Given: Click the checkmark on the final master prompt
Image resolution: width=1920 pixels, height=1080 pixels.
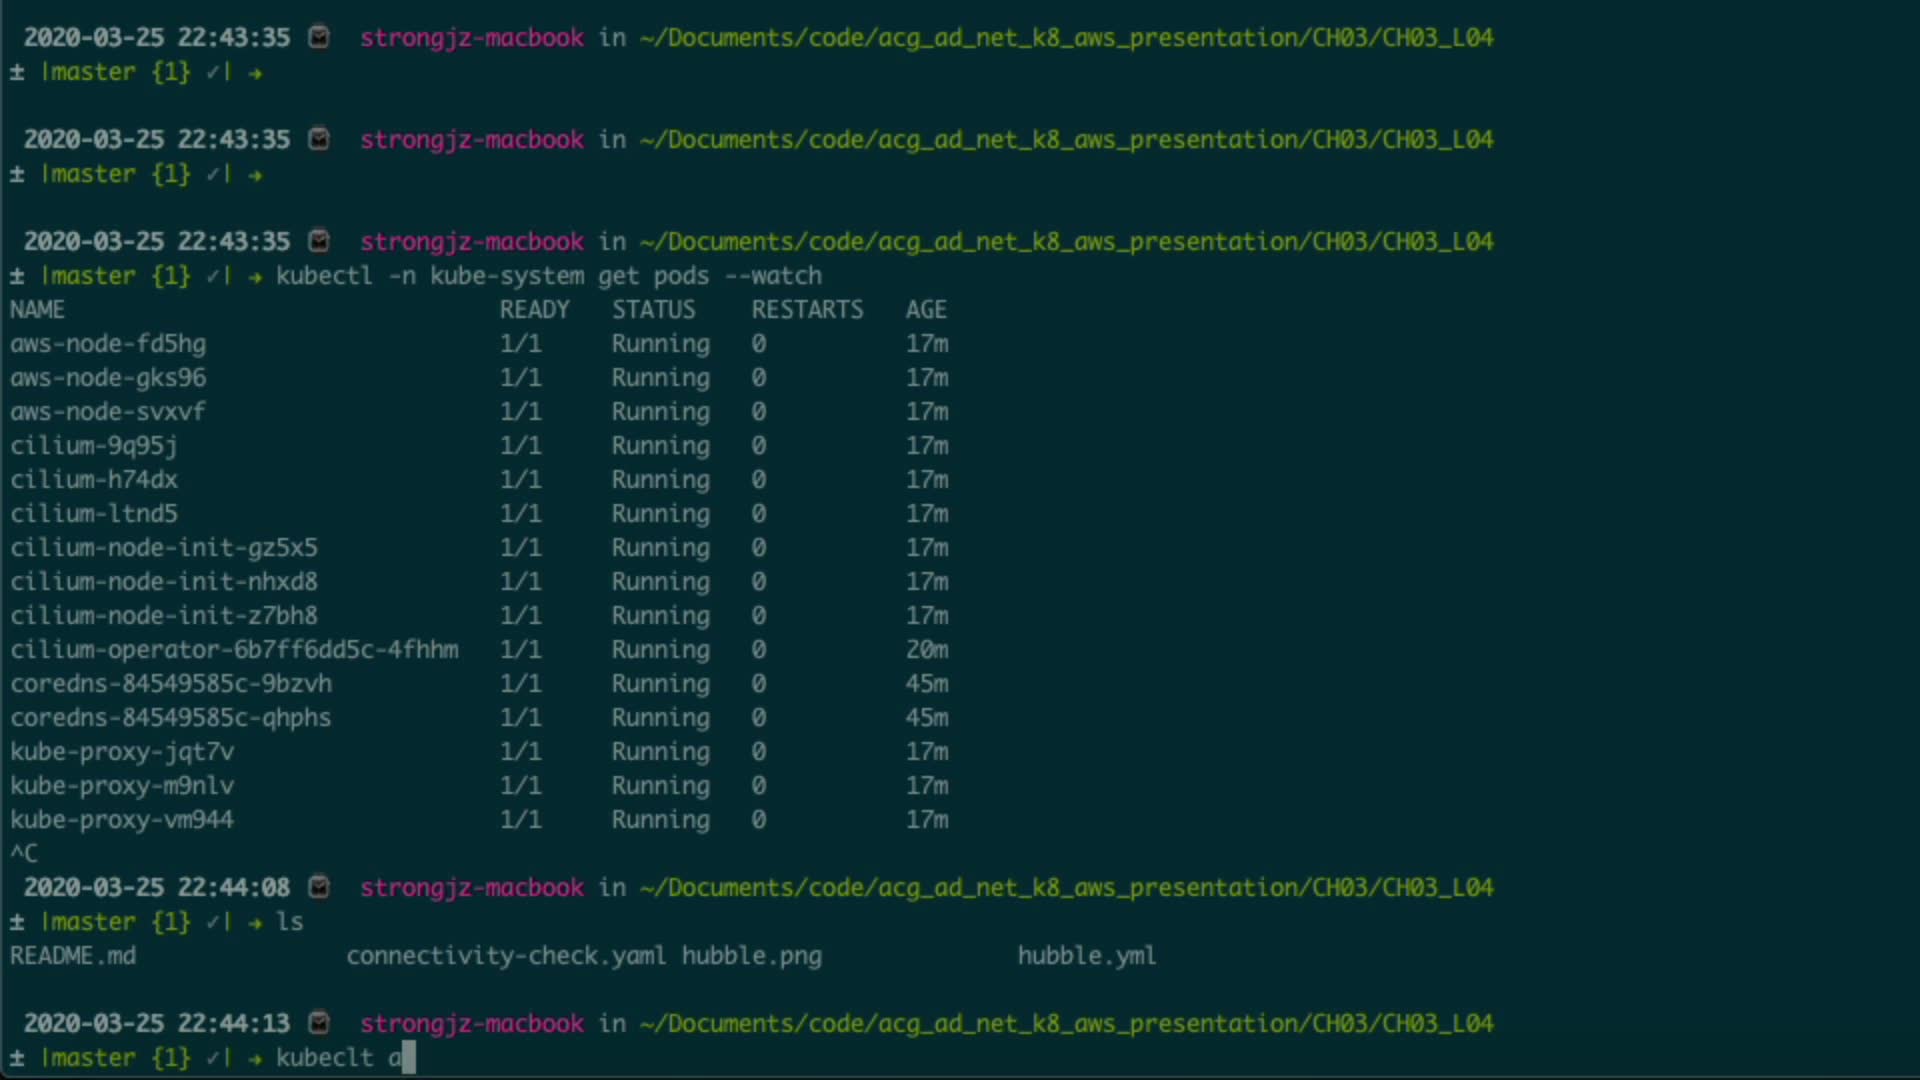Looking at the screenshot, I should (213, 1058).
